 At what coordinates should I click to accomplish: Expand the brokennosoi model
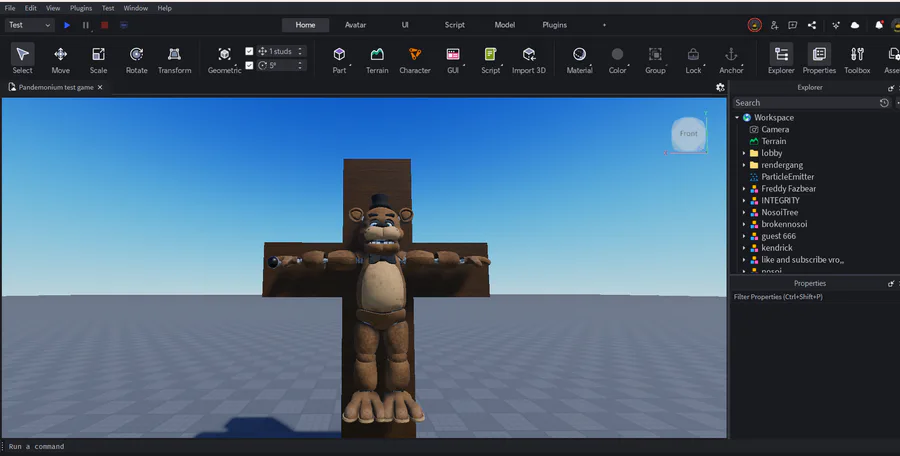coord(744,225)
